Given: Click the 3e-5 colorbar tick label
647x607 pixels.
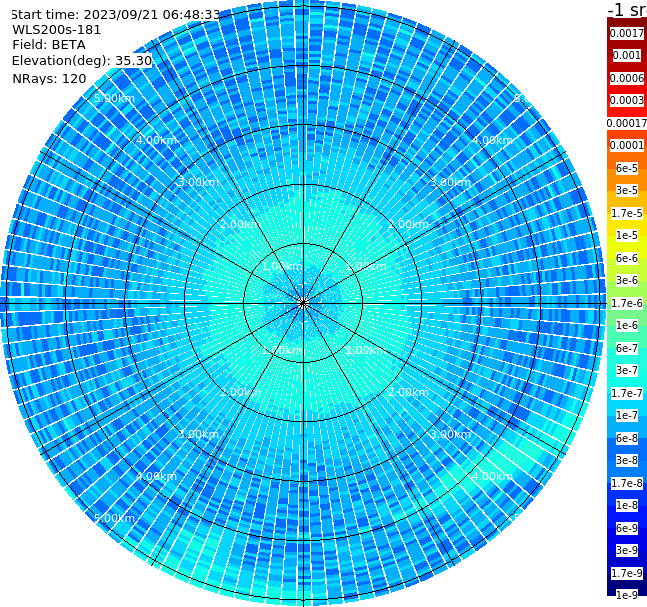Looking at the screenshot, I should pyautogui.click(x=627, y=190).
